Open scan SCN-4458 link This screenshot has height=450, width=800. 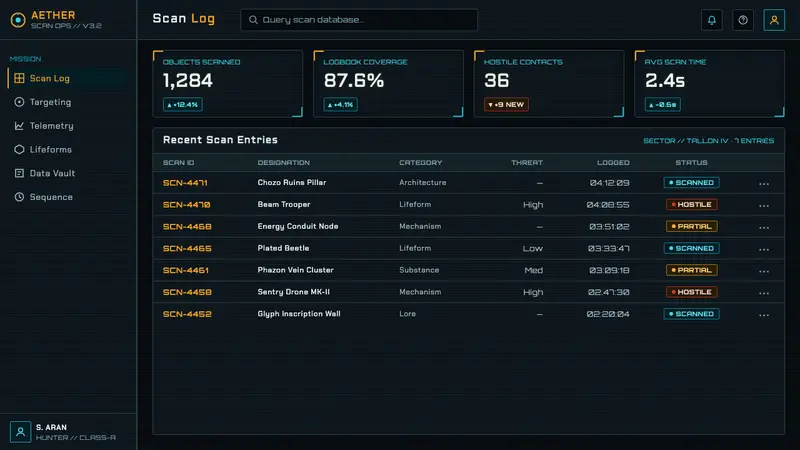187,292
